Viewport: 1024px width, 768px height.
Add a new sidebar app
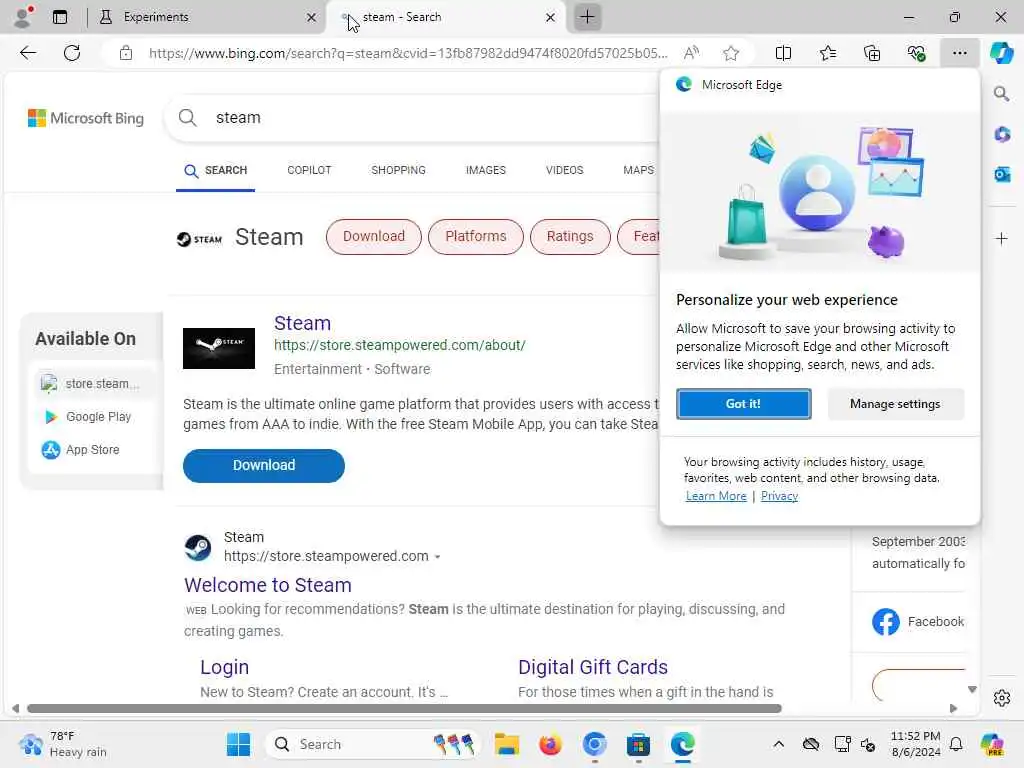1001,238
